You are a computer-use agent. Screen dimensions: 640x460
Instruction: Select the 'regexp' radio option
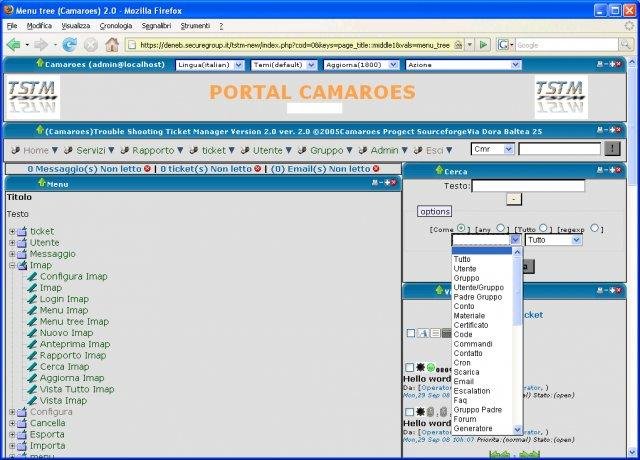coord(595,228)
